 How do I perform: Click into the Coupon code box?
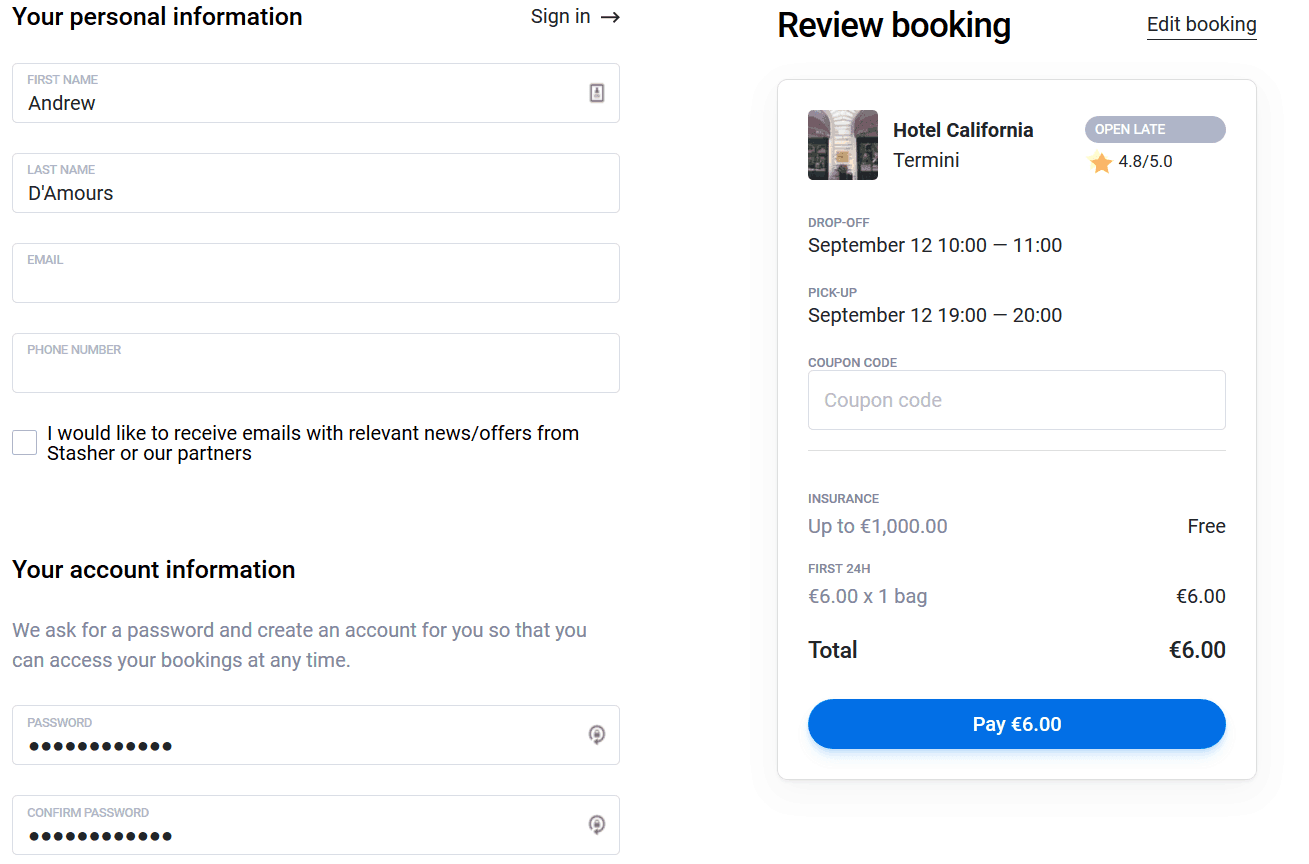(1017, 400)
